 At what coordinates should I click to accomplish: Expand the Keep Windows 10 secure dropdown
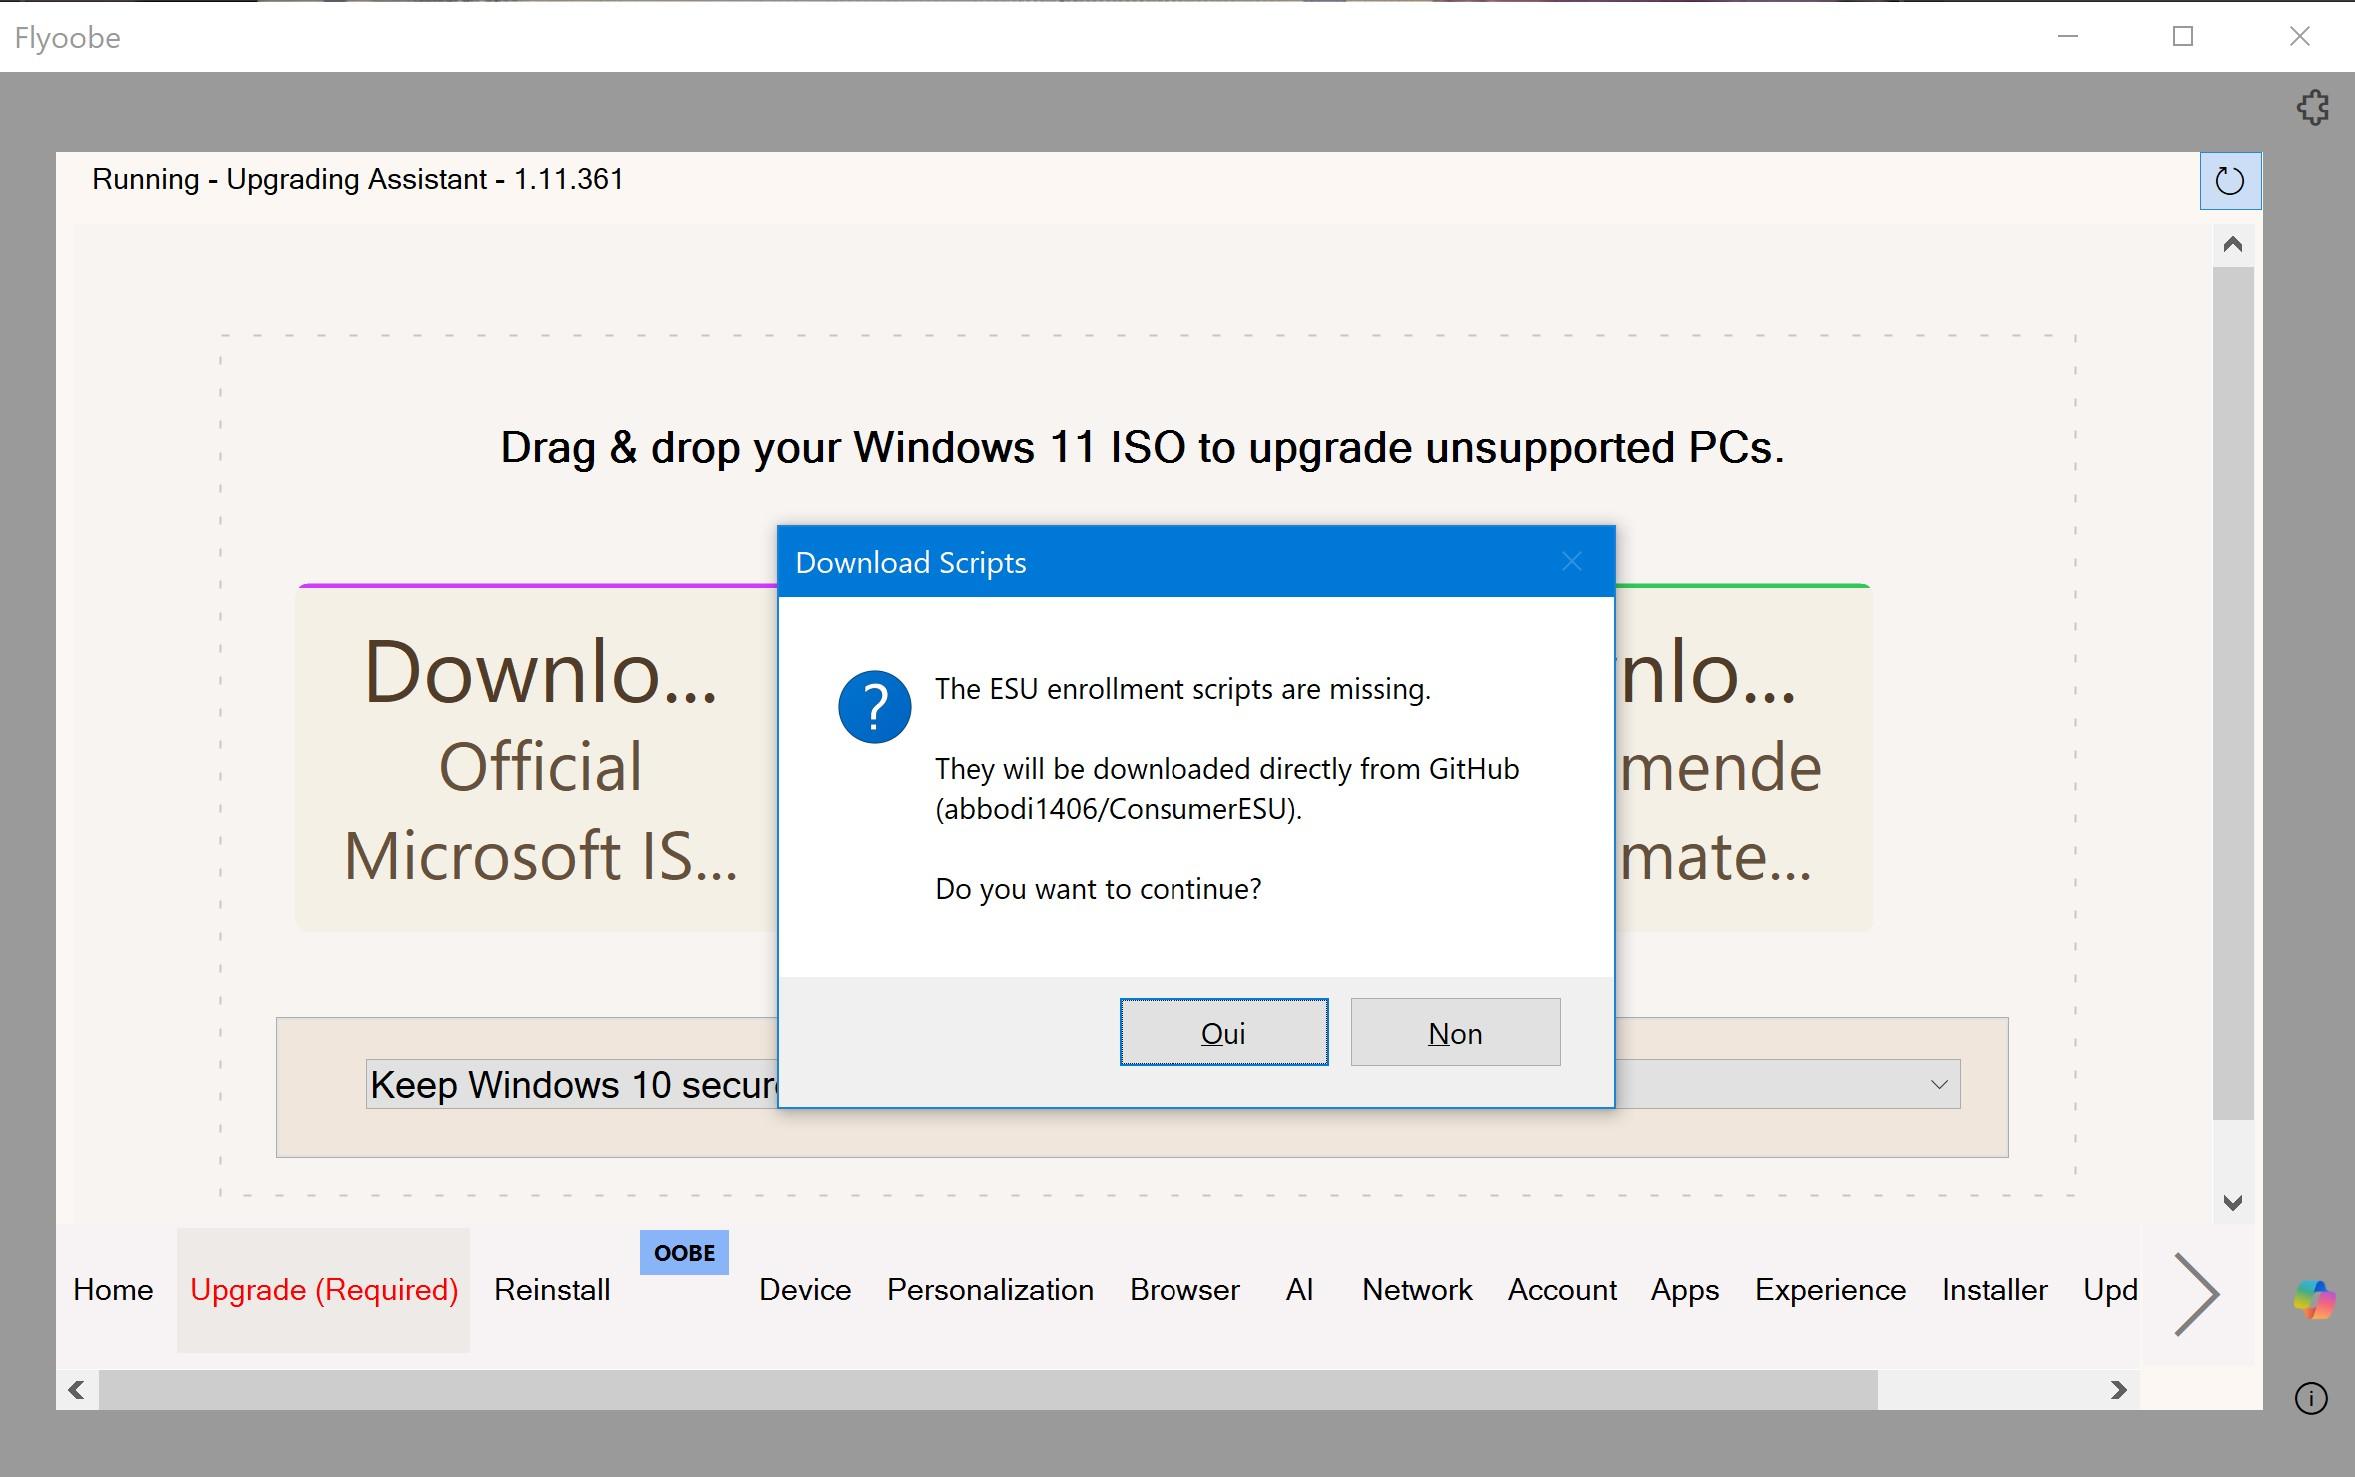coord(1938,1085)
